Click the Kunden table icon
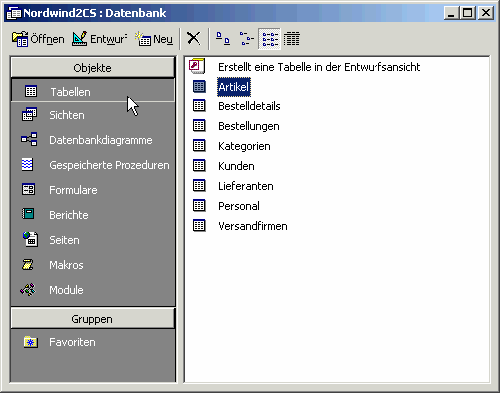The height and width of the screenshot is (393, 500). [199, 166]
